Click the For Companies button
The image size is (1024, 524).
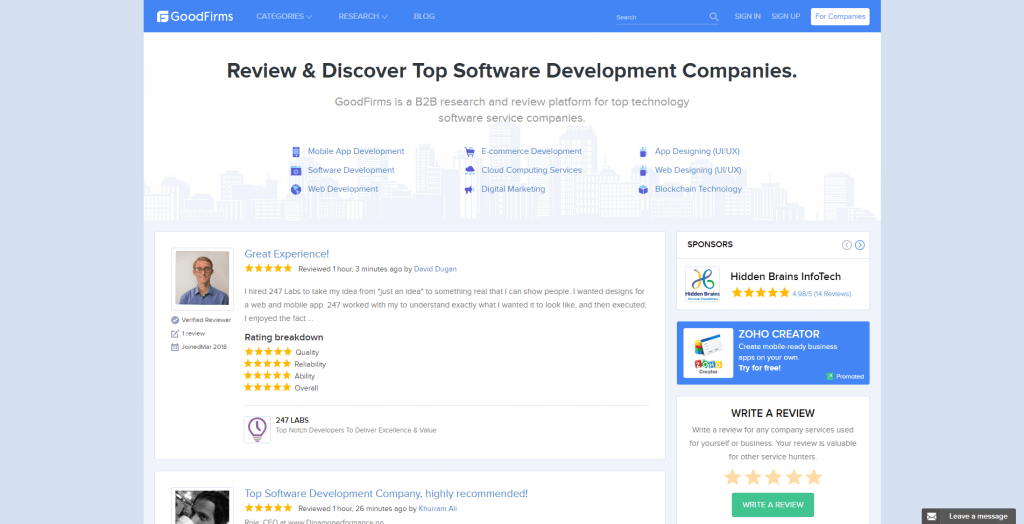click(840, 16)
